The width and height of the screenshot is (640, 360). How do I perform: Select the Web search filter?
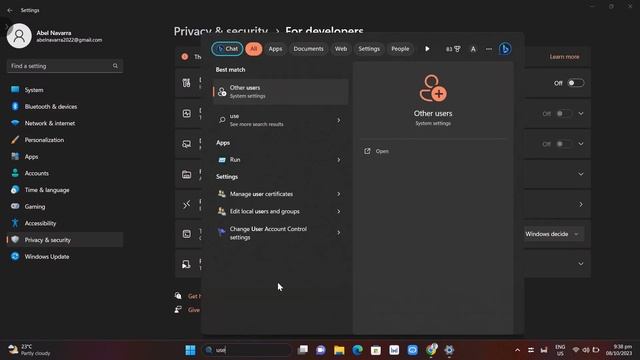(341, 49)
